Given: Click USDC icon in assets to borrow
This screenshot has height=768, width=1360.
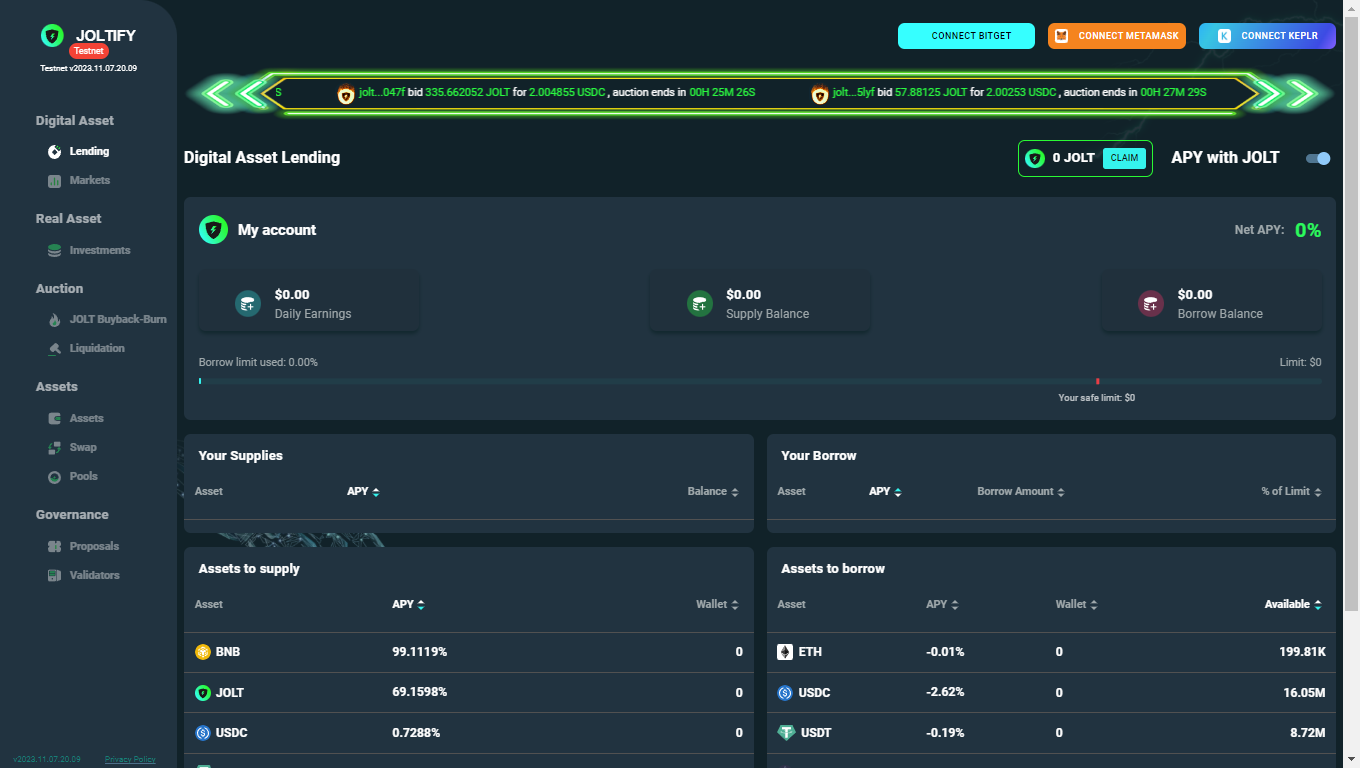Looking at the screenshot, I should point(785,693).
